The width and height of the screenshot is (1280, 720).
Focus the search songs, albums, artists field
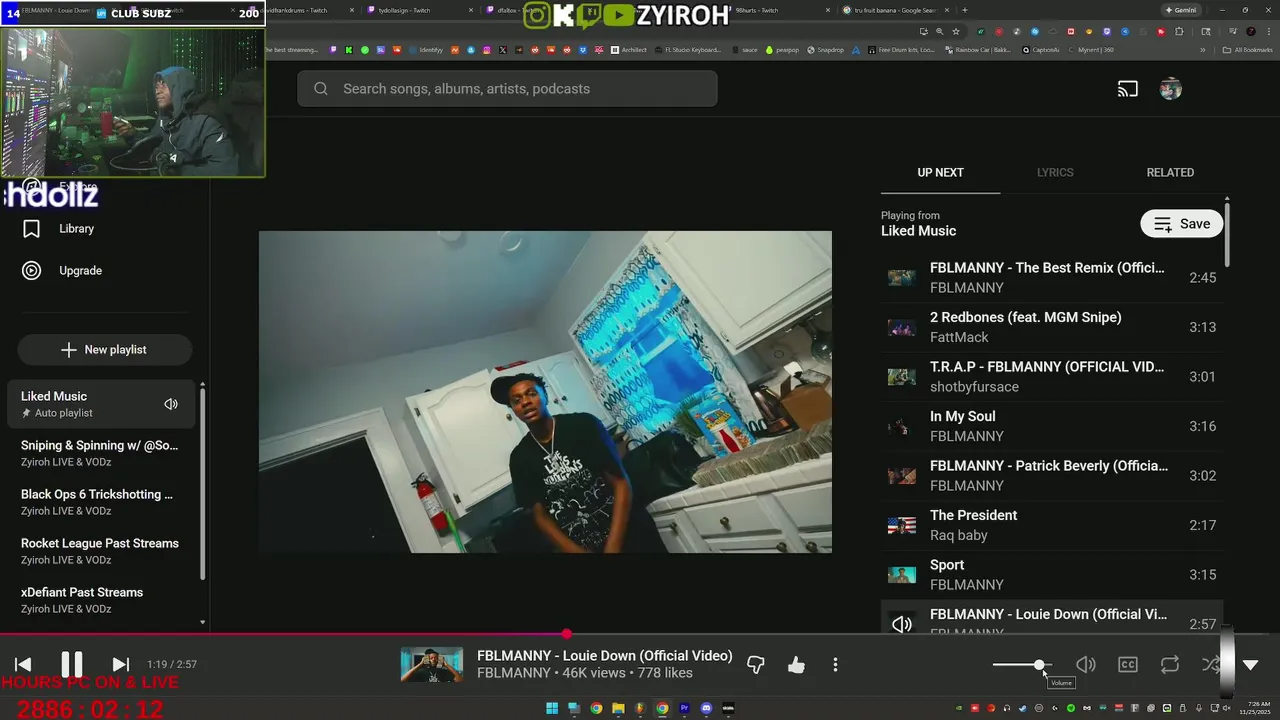(507, 89)
